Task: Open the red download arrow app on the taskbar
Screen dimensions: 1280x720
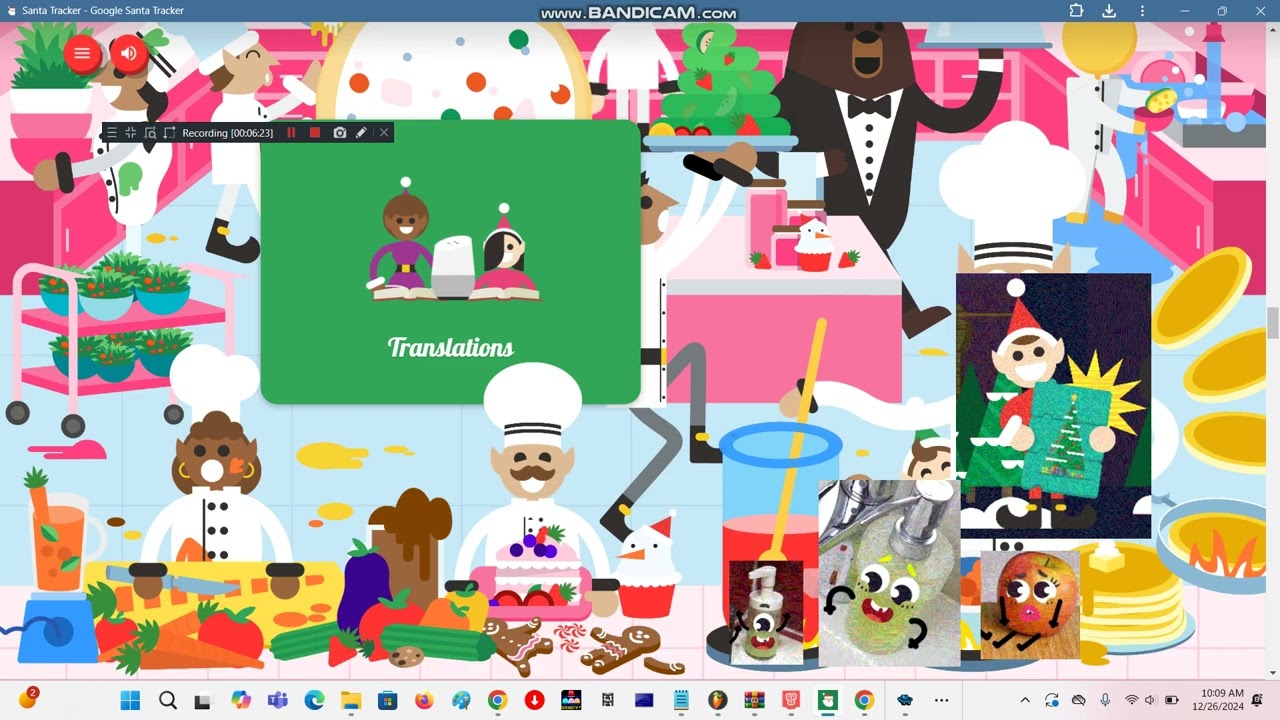Action: point(534,700)
